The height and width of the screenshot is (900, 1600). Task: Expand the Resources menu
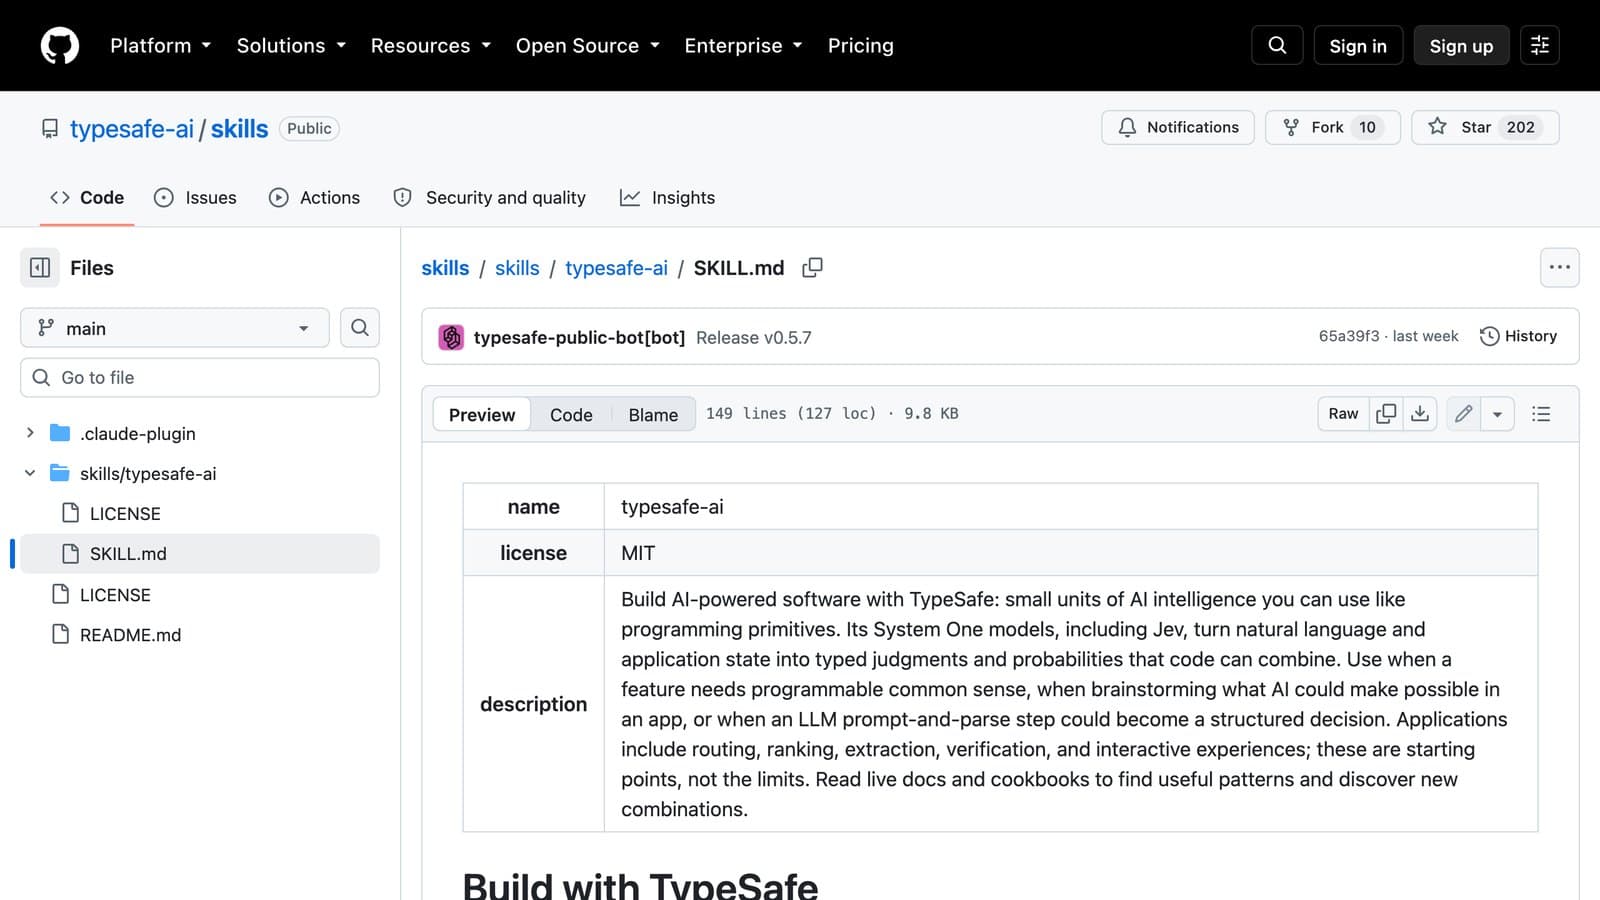pyautogui.click(x=431, y=46)
